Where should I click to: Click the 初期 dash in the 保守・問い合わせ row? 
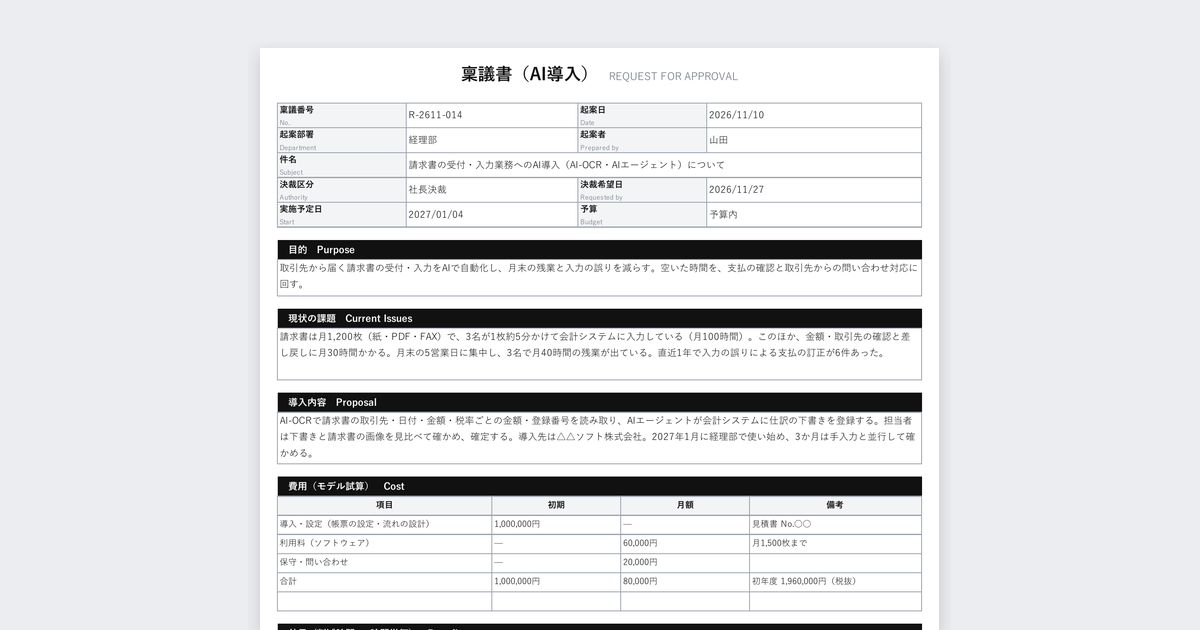point(499,562)
